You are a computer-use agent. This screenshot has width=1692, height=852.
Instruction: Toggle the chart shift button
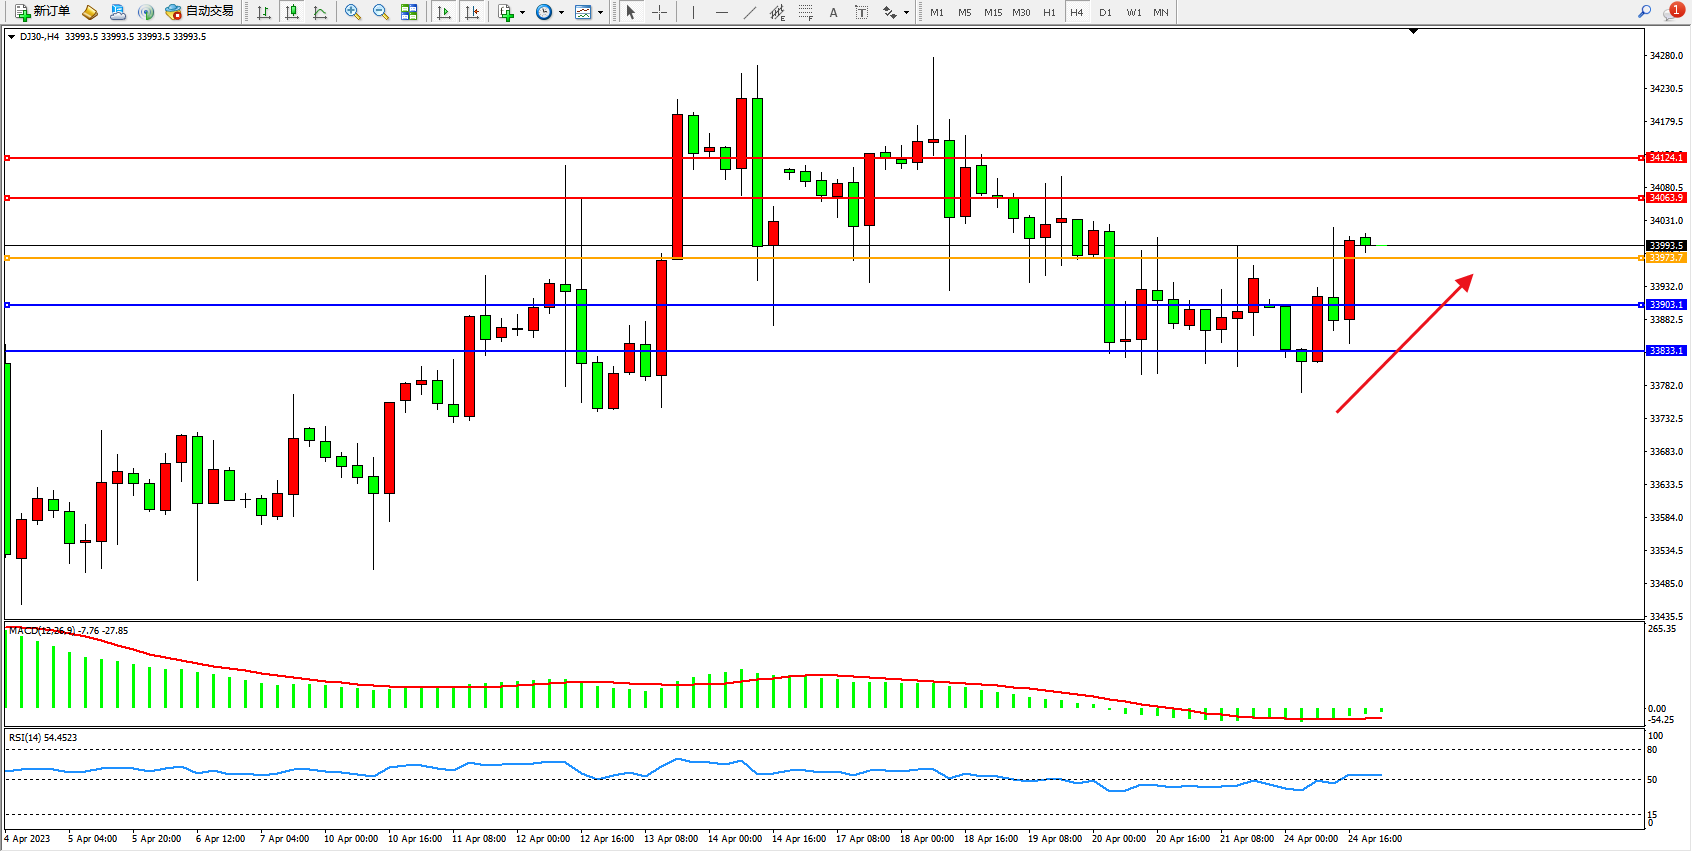472,12
